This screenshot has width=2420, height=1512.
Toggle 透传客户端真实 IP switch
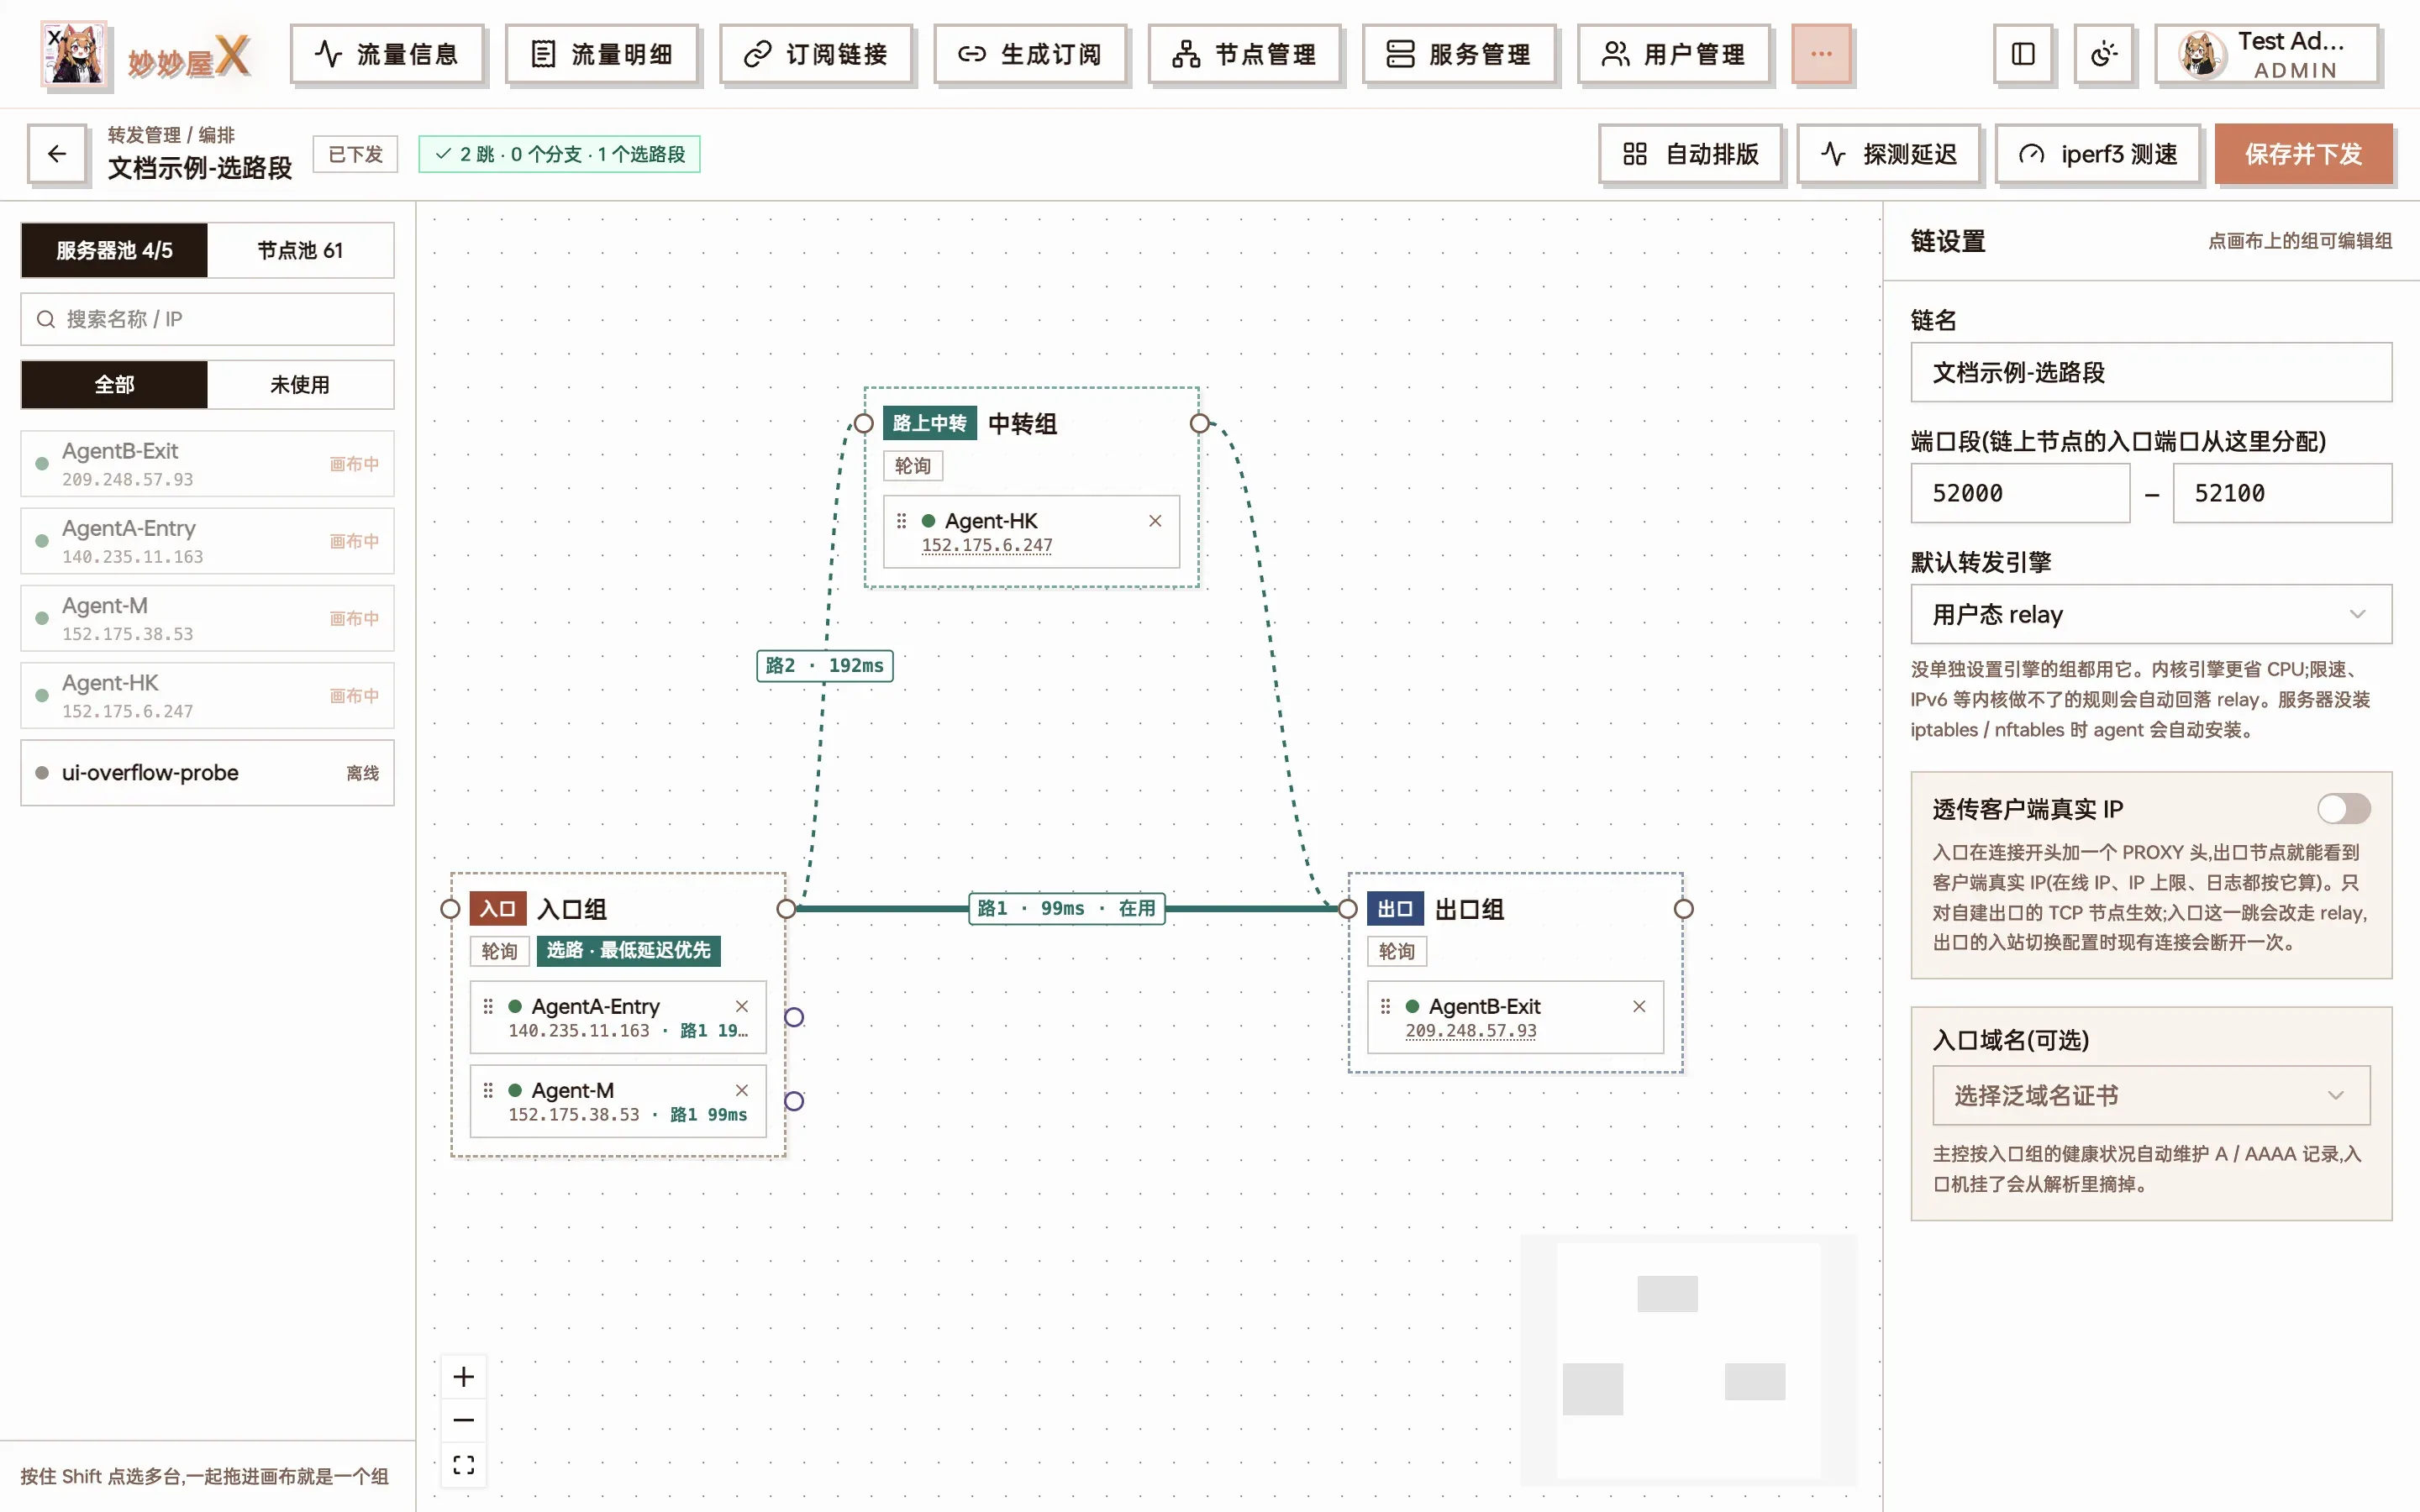point(2344,808)
